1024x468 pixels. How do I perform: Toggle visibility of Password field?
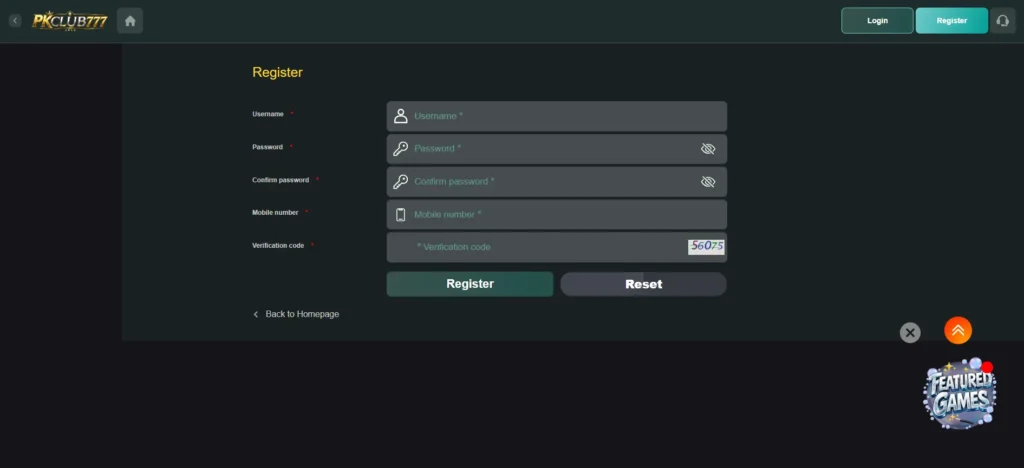[708, 149]
